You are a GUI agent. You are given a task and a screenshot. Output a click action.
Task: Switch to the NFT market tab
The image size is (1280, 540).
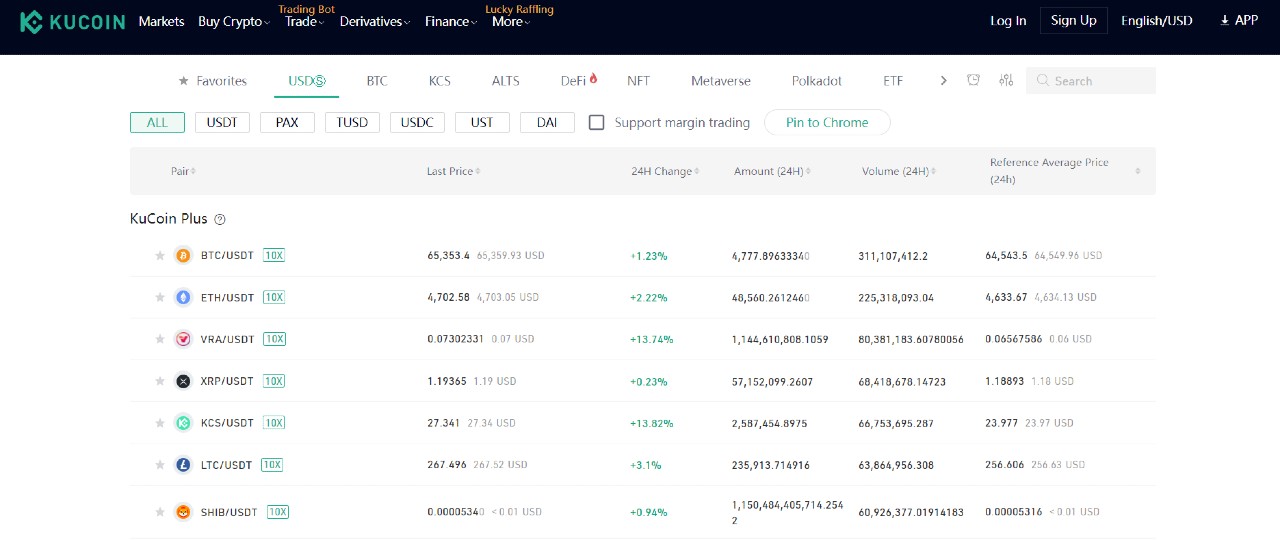pyautogui.click(x=638, y=81)
